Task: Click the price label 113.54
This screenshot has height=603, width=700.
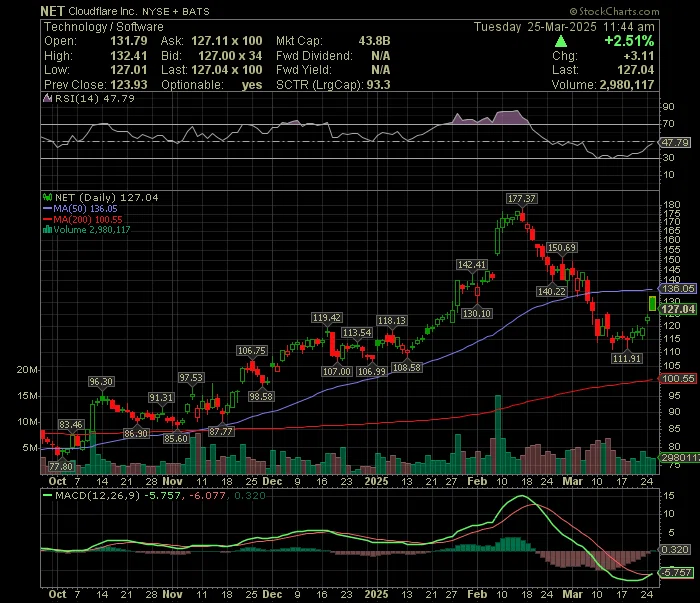Action: pos(357,333)
